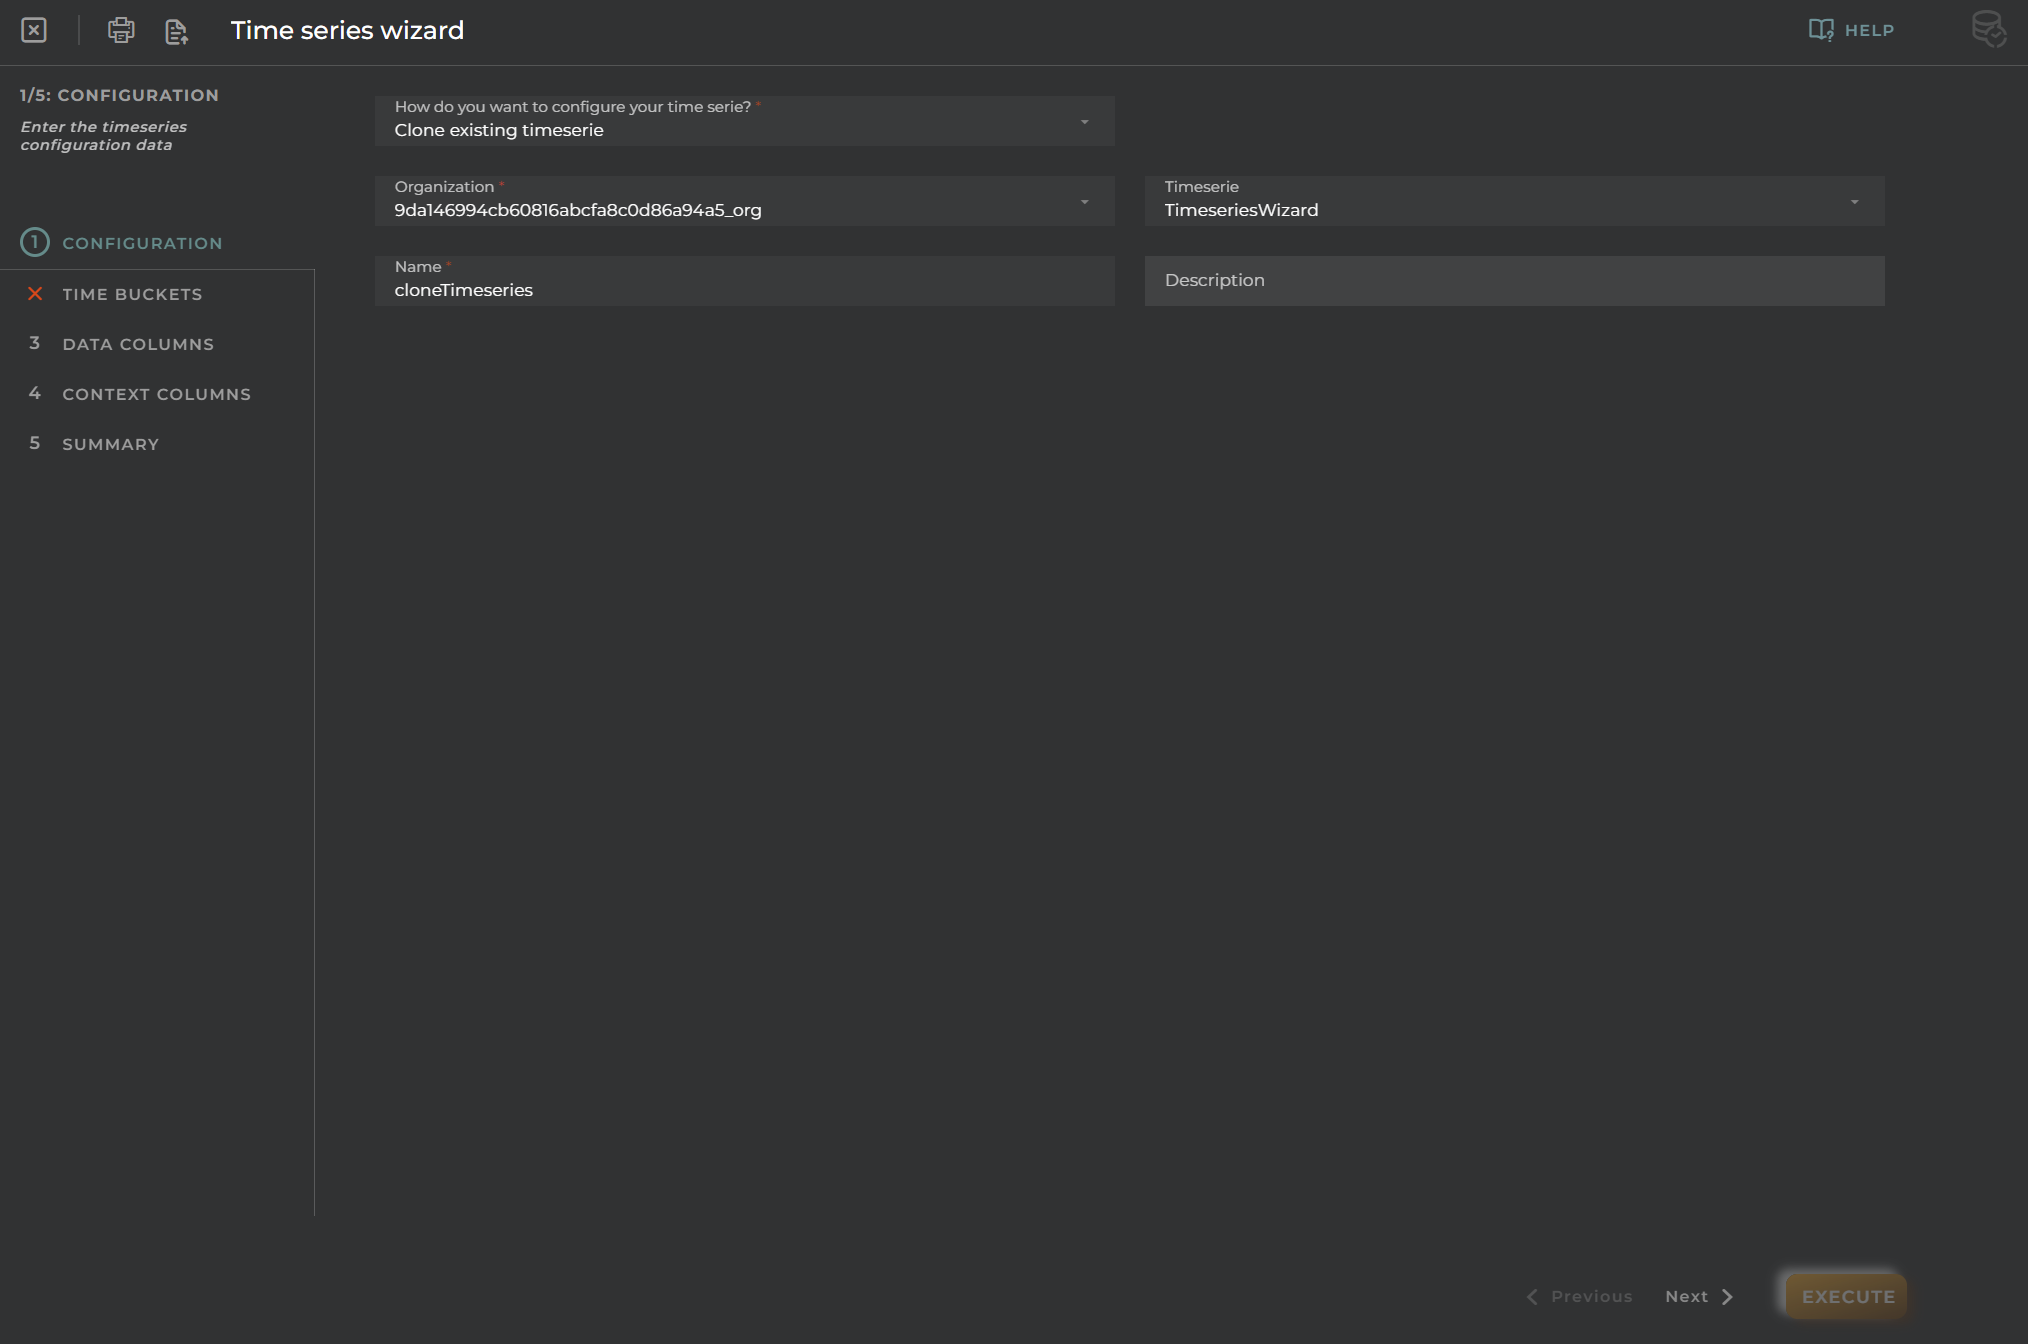
Task: Click the Execute button
Action: [x=1847, y=1296]
